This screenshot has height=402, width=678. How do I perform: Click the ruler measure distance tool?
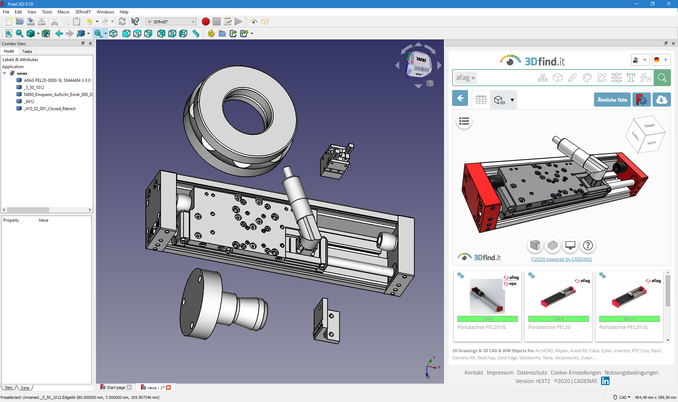click(196, 33)
